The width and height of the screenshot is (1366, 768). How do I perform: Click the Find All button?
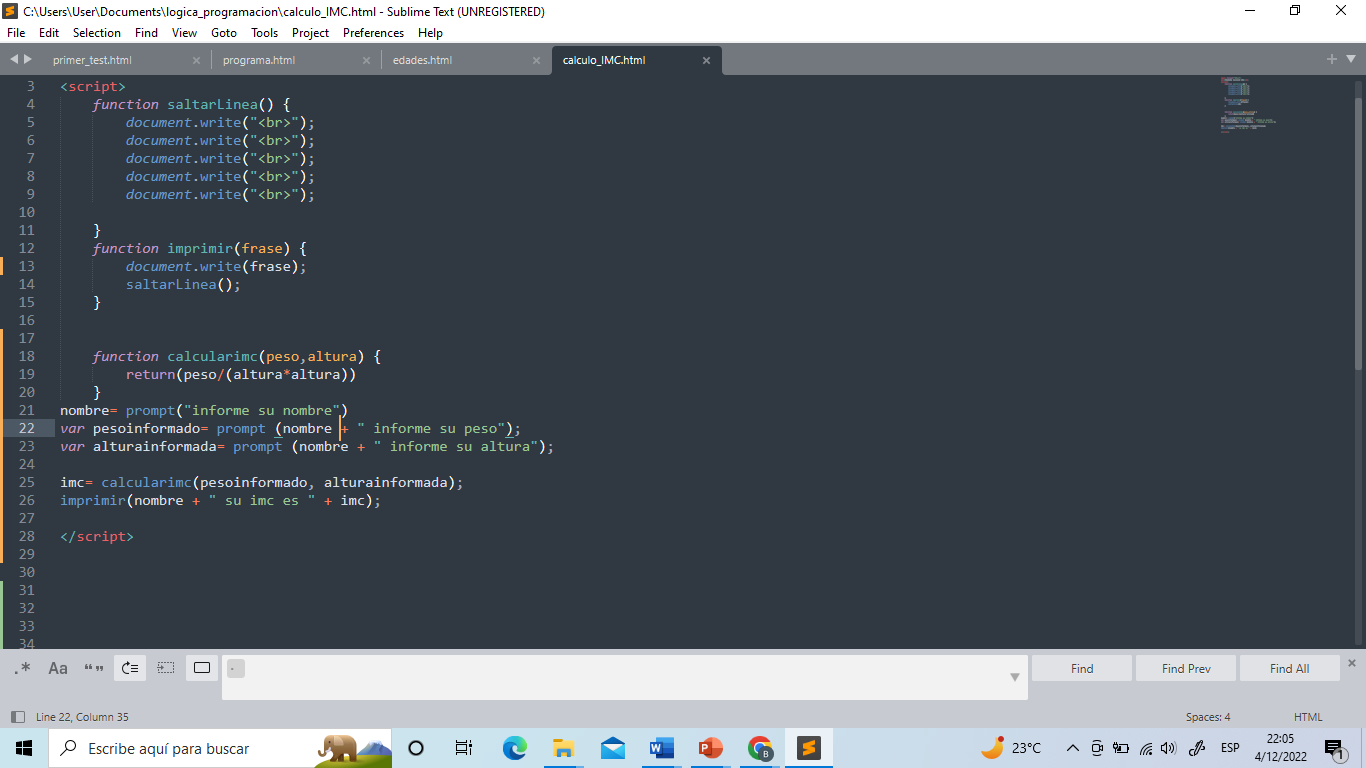pos(1289,668)
